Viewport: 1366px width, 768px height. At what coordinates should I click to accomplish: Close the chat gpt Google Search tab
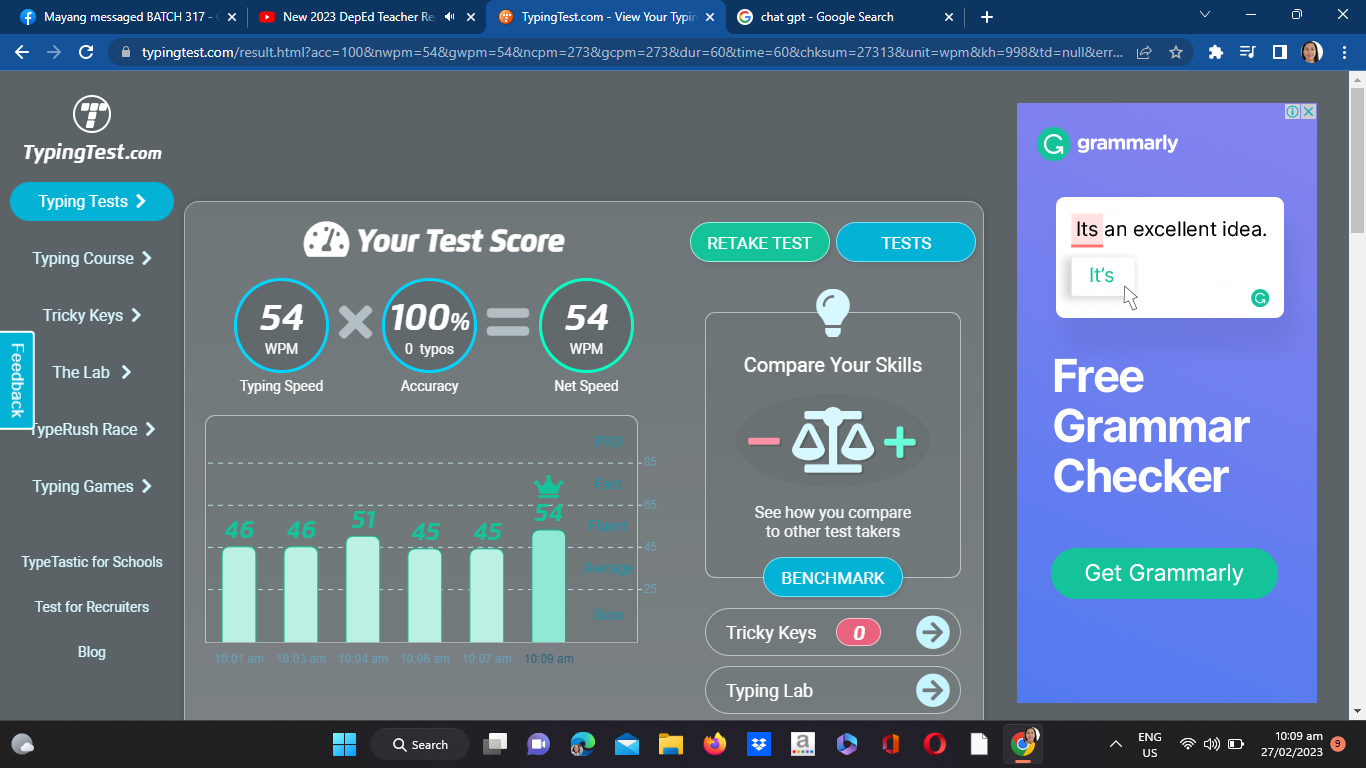pyautogui.click(x=948, y=17)
